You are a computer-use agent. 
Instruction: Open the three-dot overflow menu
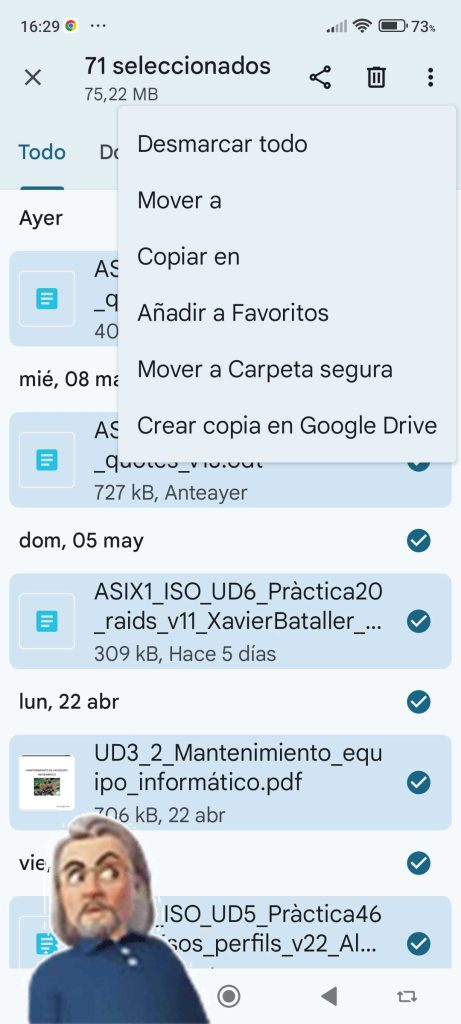click(x=430, y=78)
